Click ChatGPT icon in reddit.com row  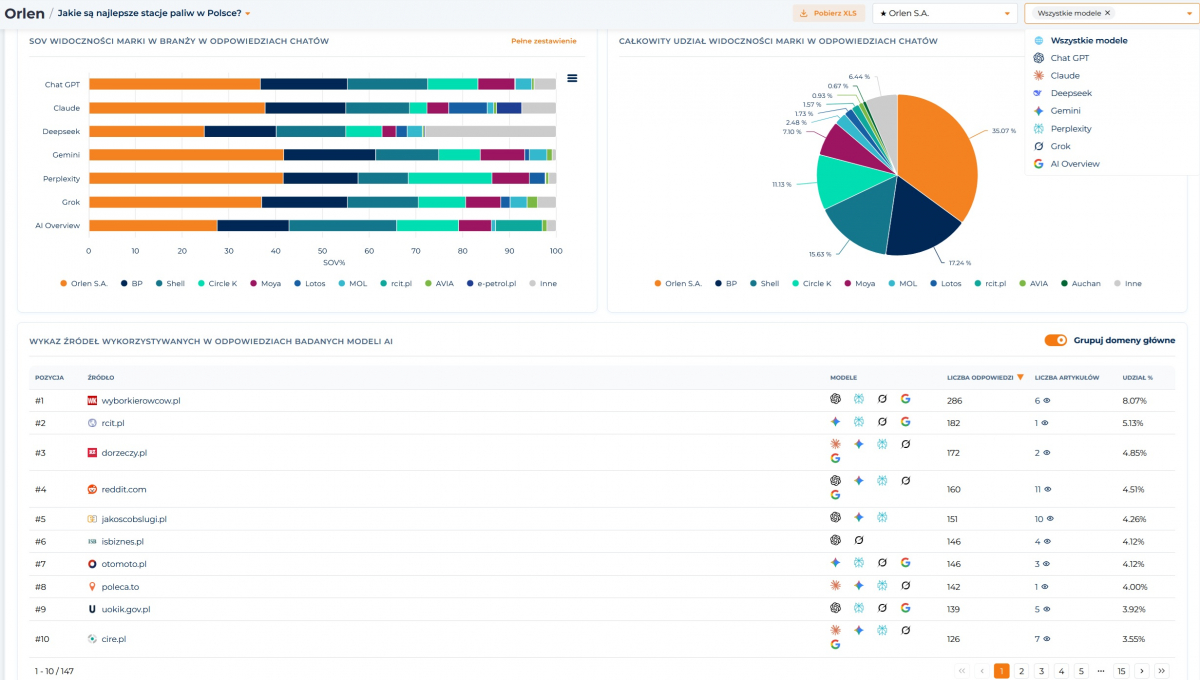(835, 481)
